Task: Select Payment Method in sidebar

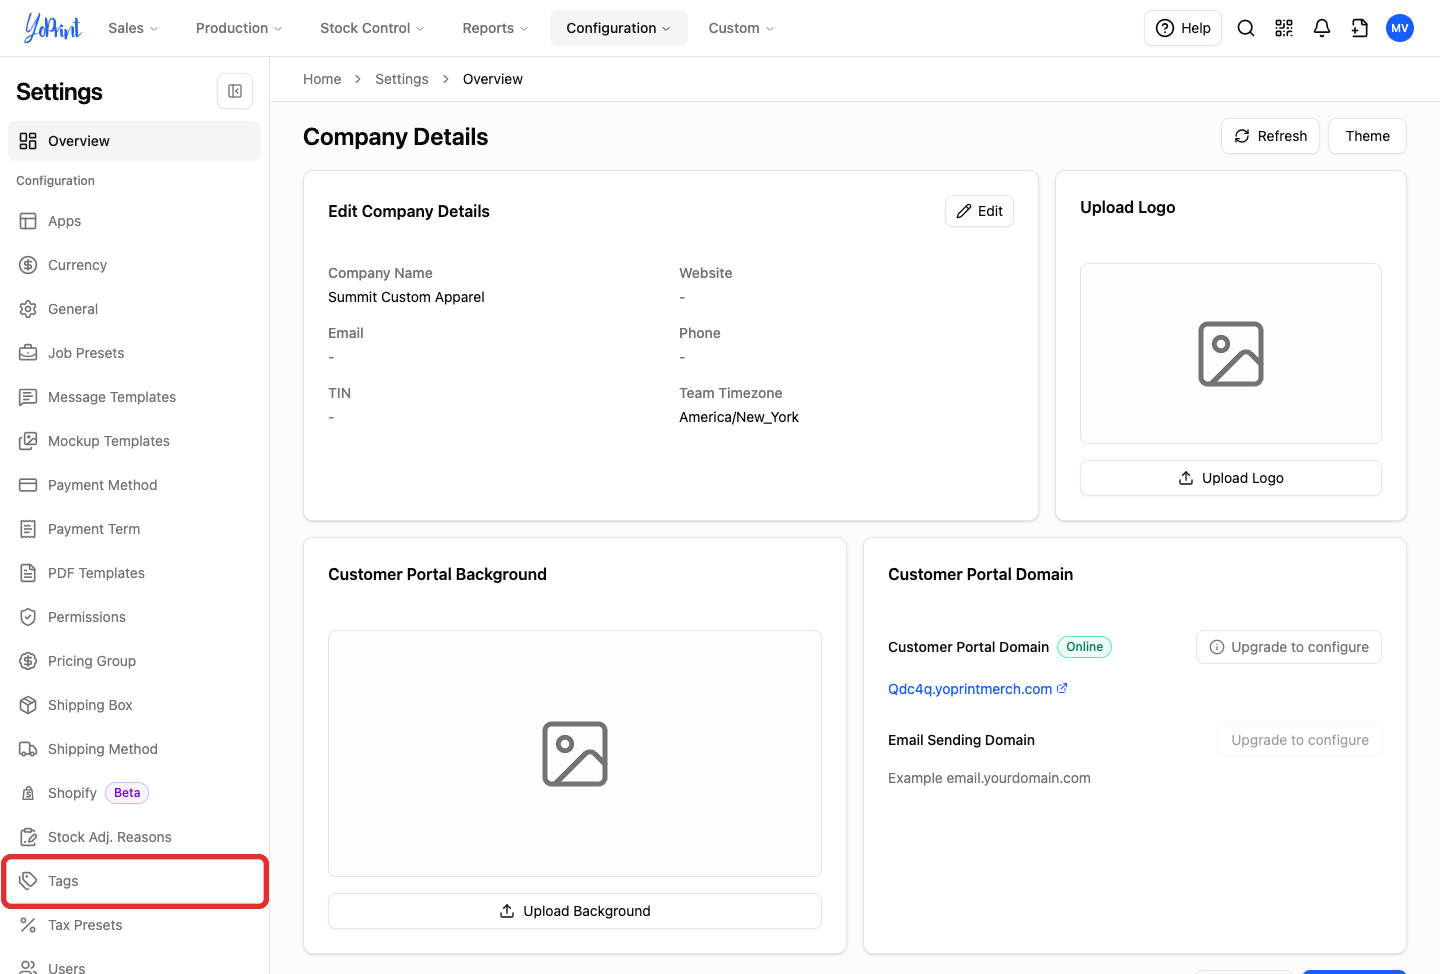Action: point(134,485)
